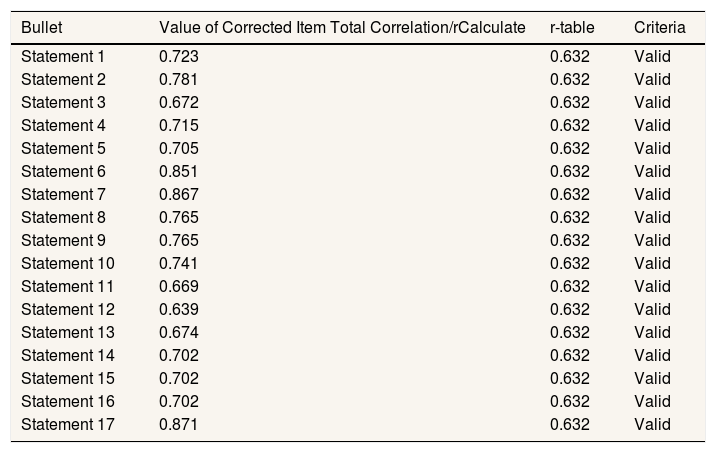Click the Criteria column header
This screenshot has height=453, width=716.
pyautogui.click(x=659, y=27)
